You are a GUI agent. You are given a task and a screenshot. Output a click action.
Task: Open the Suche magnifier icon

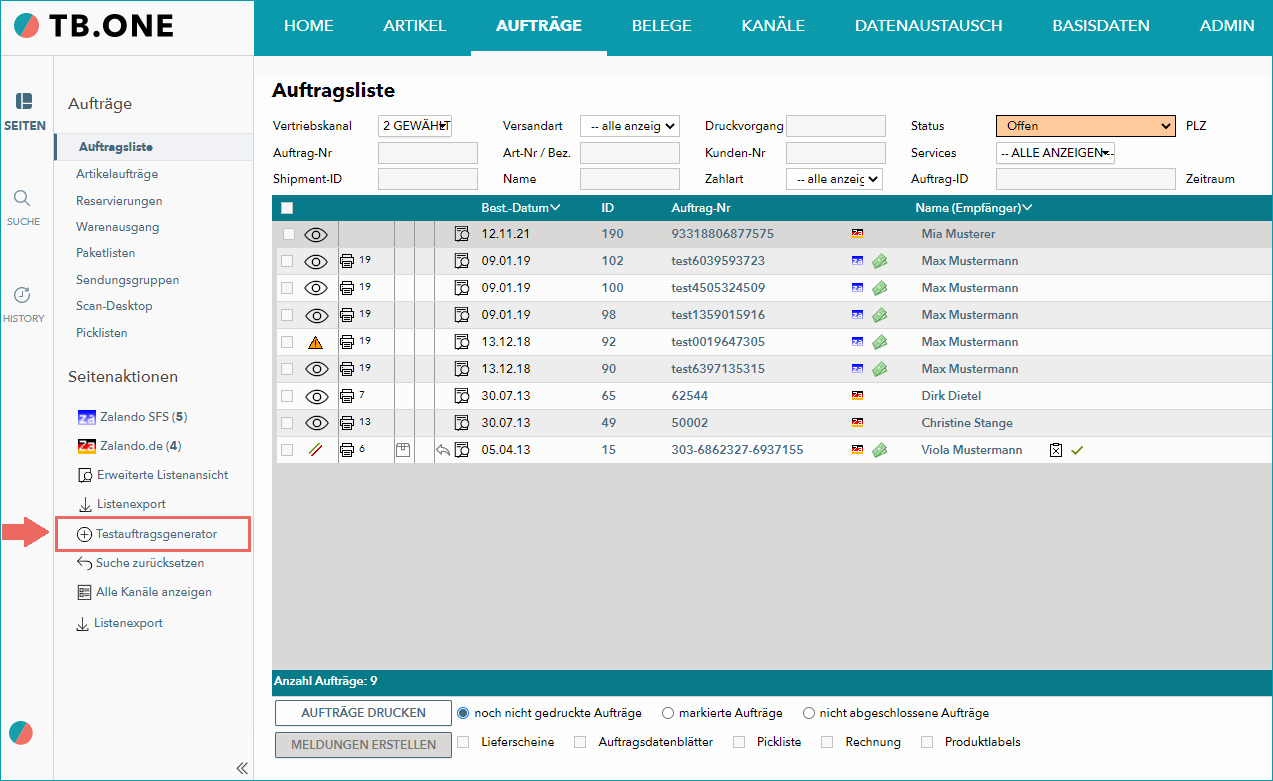(22, 197)
